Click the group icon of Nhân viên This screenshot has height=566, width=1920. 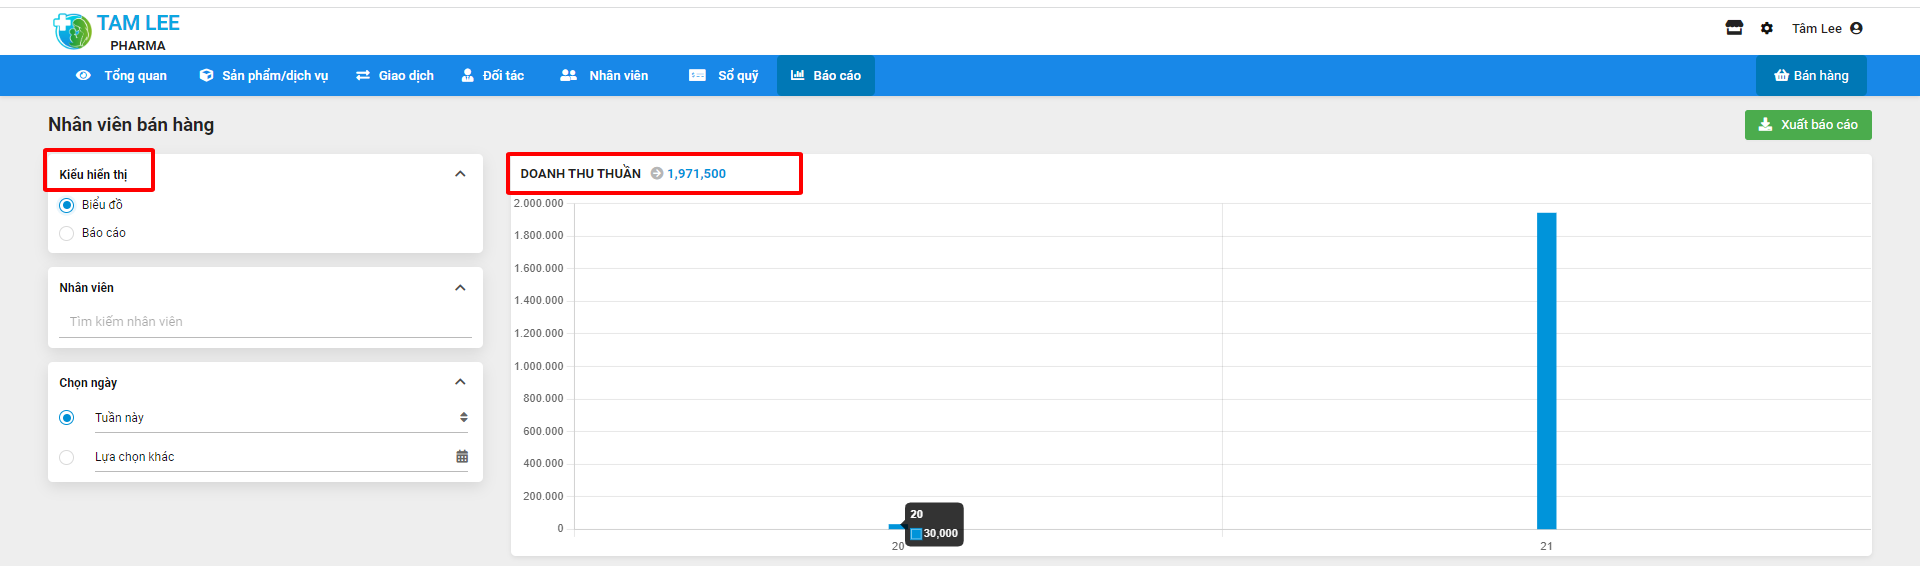click(568, 76)
